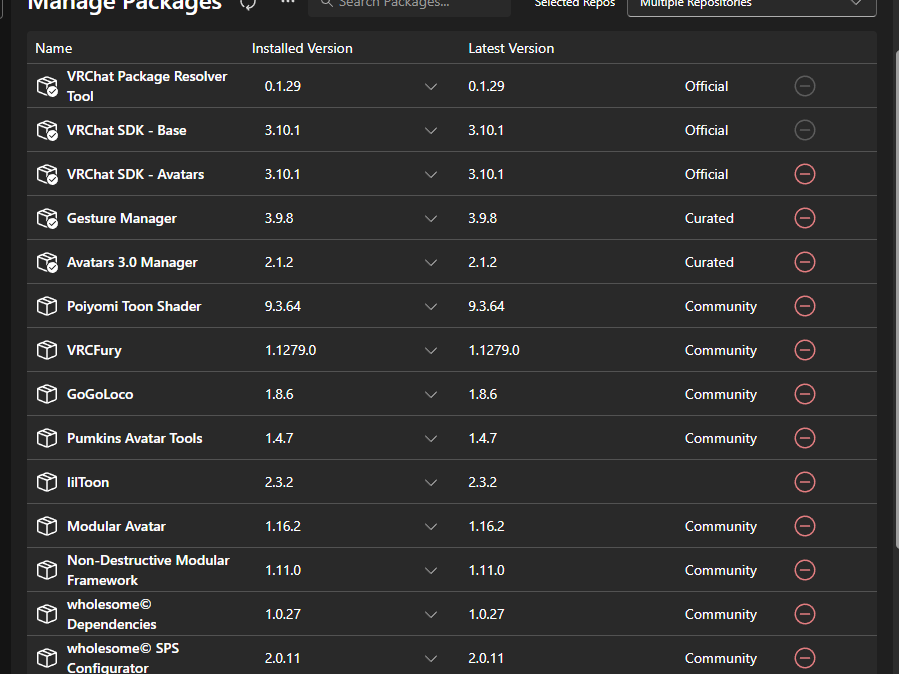Click the Installed Version column header
Screen dimensions: 899x674
click(302, 48)
